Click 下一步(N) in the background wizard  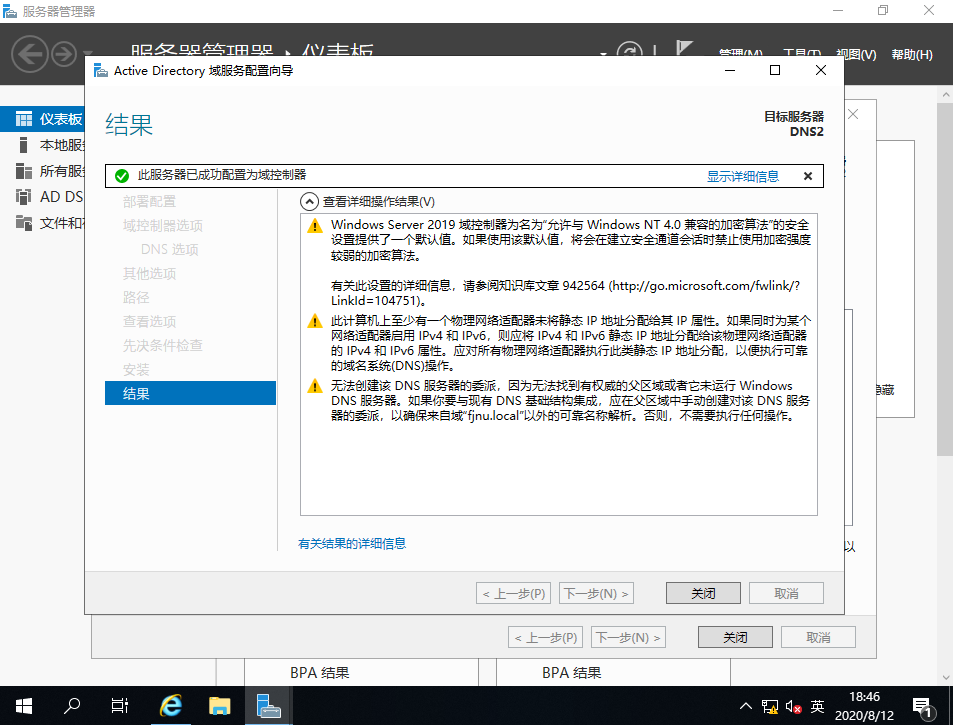pyautogui.click(x=628, y=637)
